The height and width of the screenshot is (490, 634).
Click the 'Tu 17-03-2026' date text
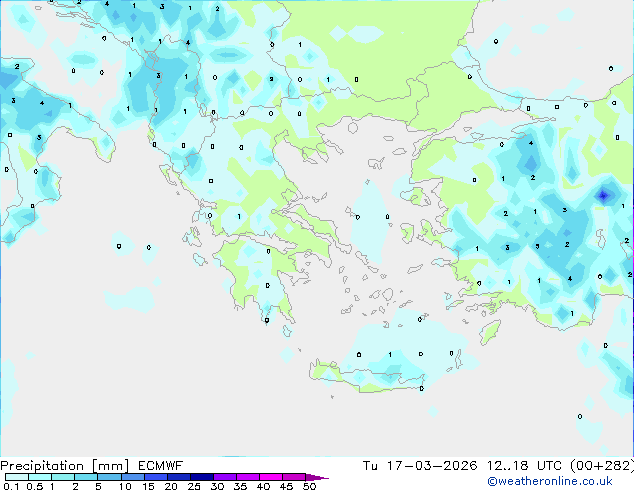tap(420, 466)
